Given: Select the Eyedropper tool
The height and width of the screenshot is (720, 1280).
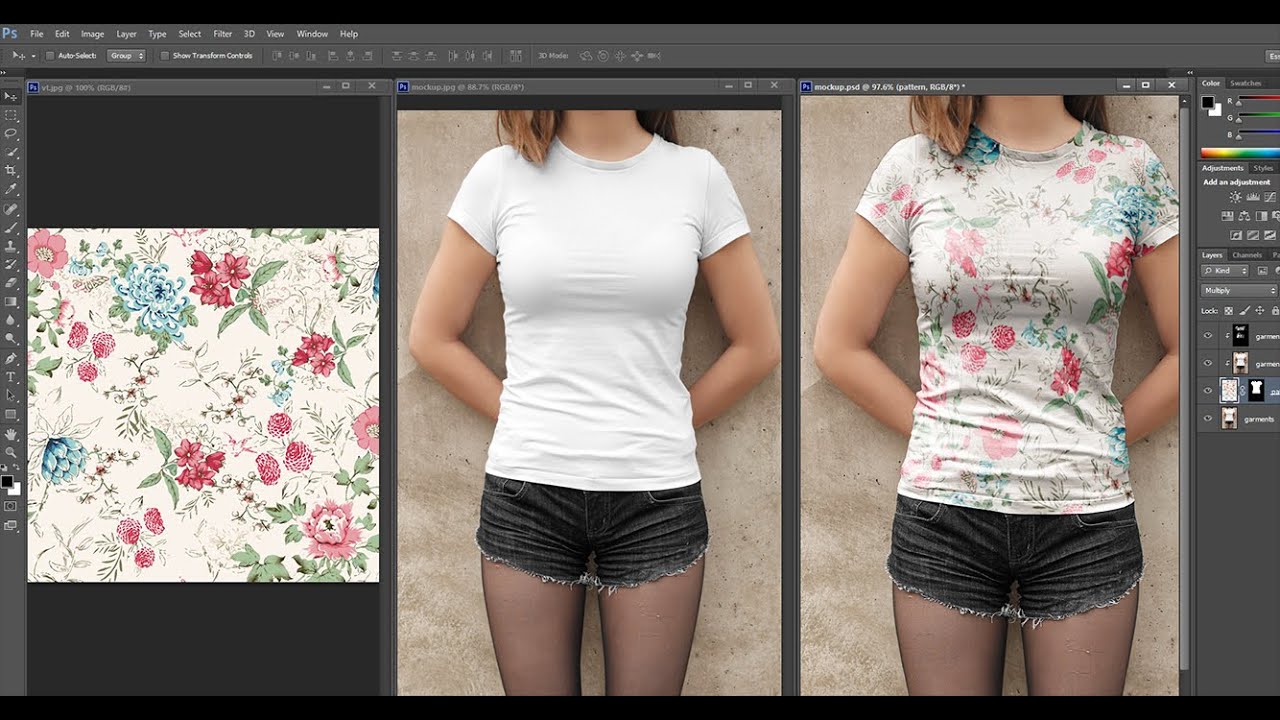Looking at the screenshot, I should (x=11, y=189).
